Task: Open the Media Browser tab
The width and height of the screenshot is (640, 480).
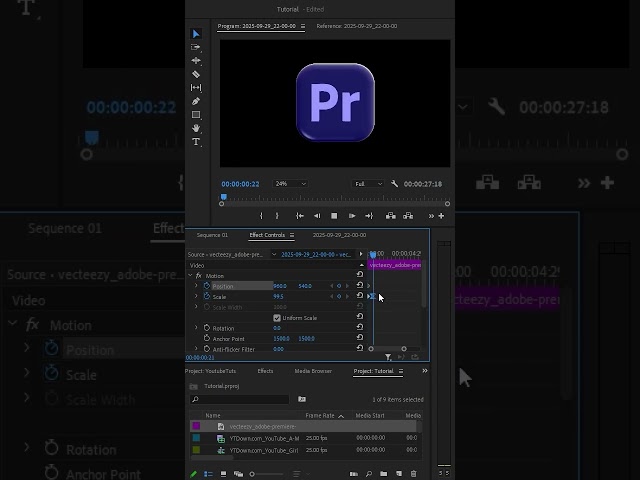Action: pos(313,371)
